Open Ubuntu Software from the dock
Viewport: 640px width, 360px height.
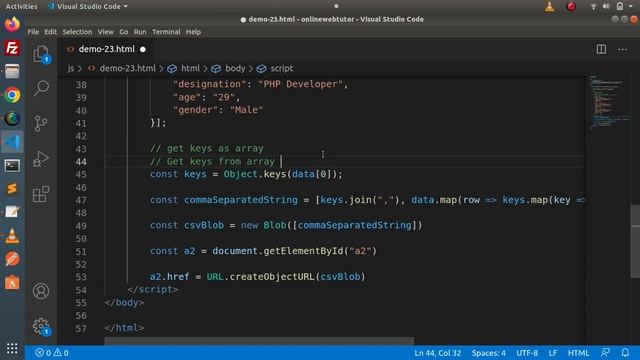12,282
